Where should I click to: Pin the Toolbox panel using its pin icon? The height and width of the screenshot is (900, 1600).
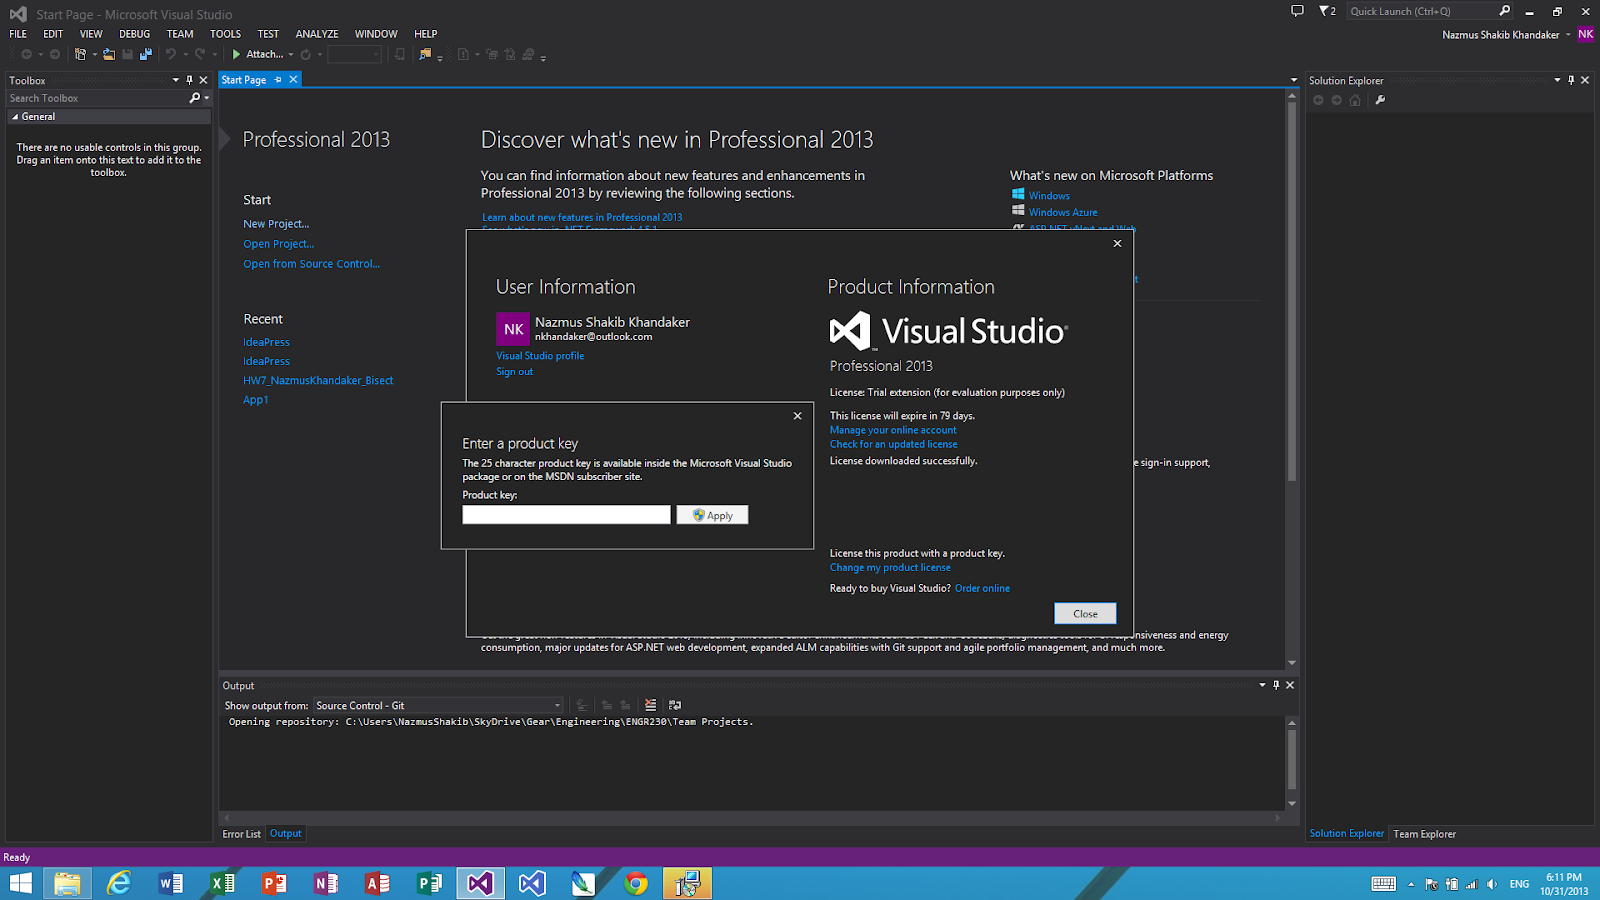click(x=189, y=80)
